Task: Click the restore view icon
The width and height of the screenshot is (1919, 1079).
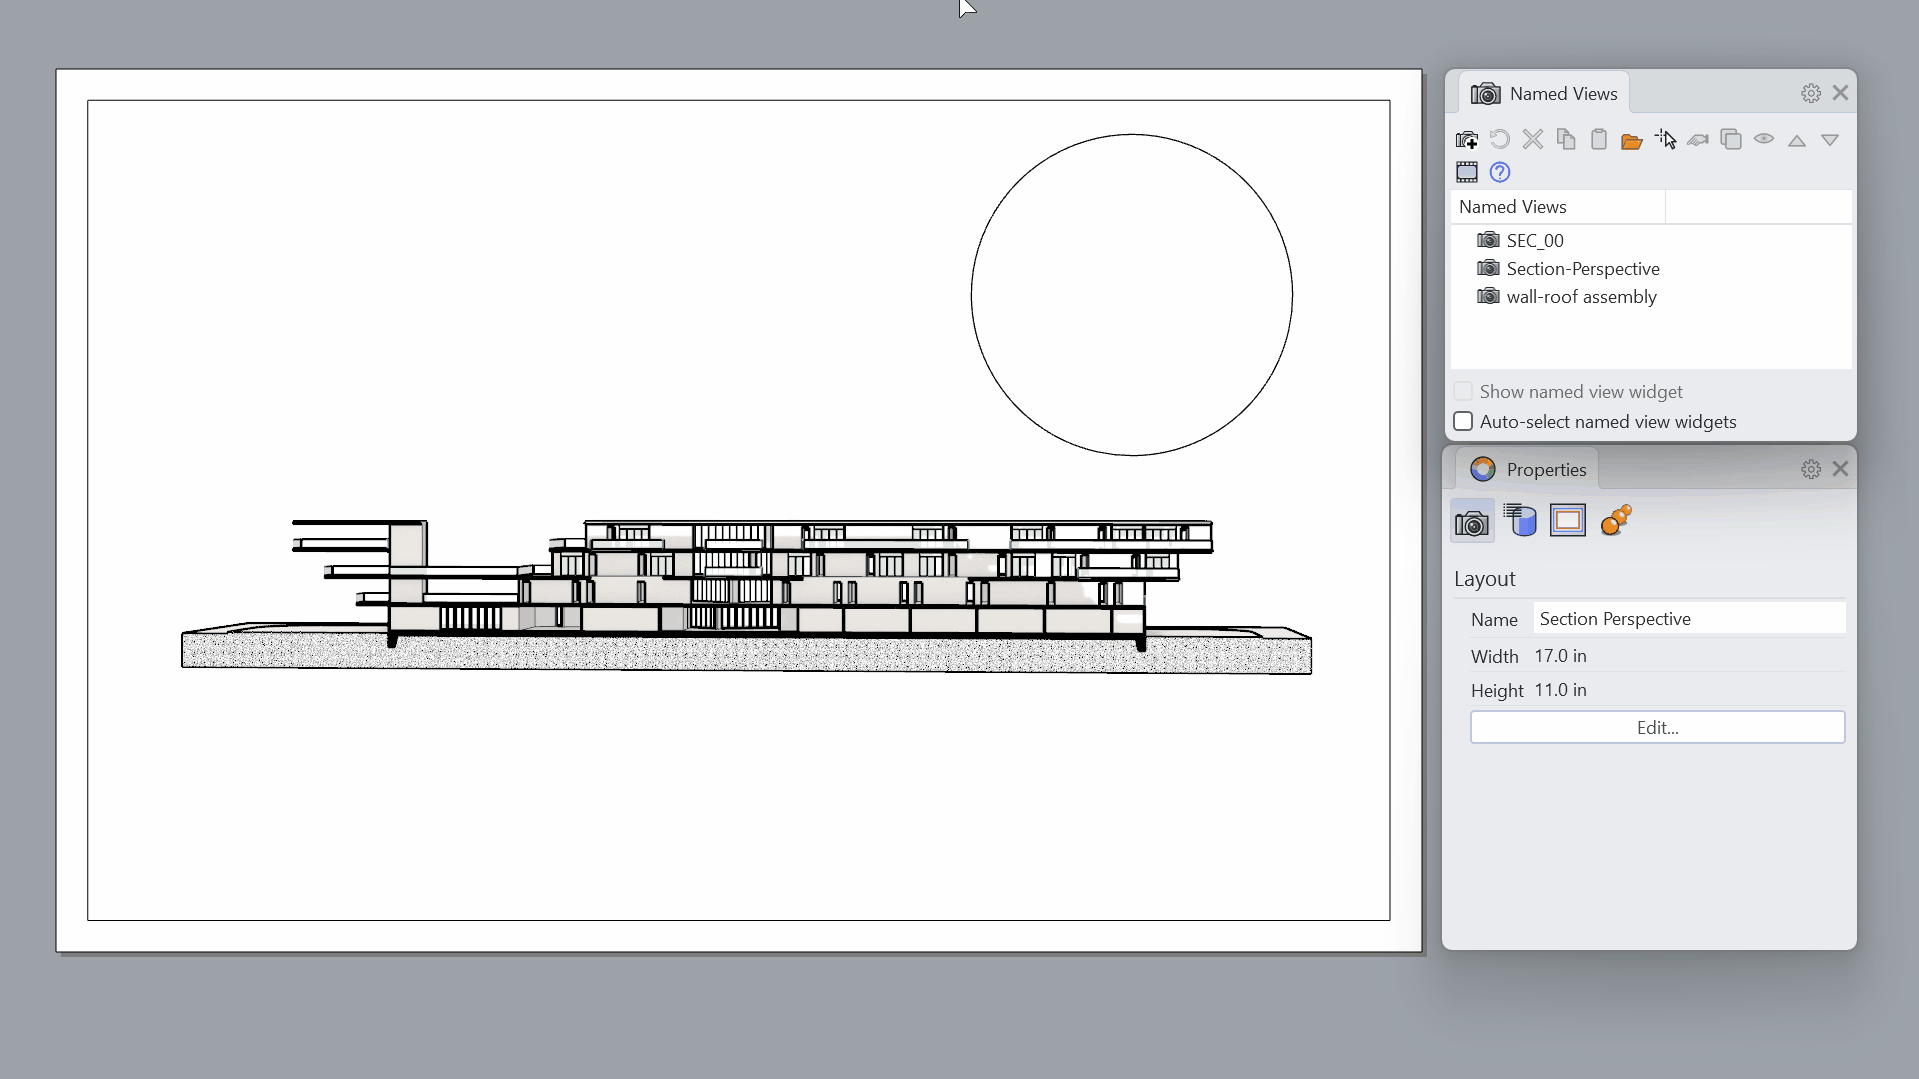Action: pos(1500,140)
